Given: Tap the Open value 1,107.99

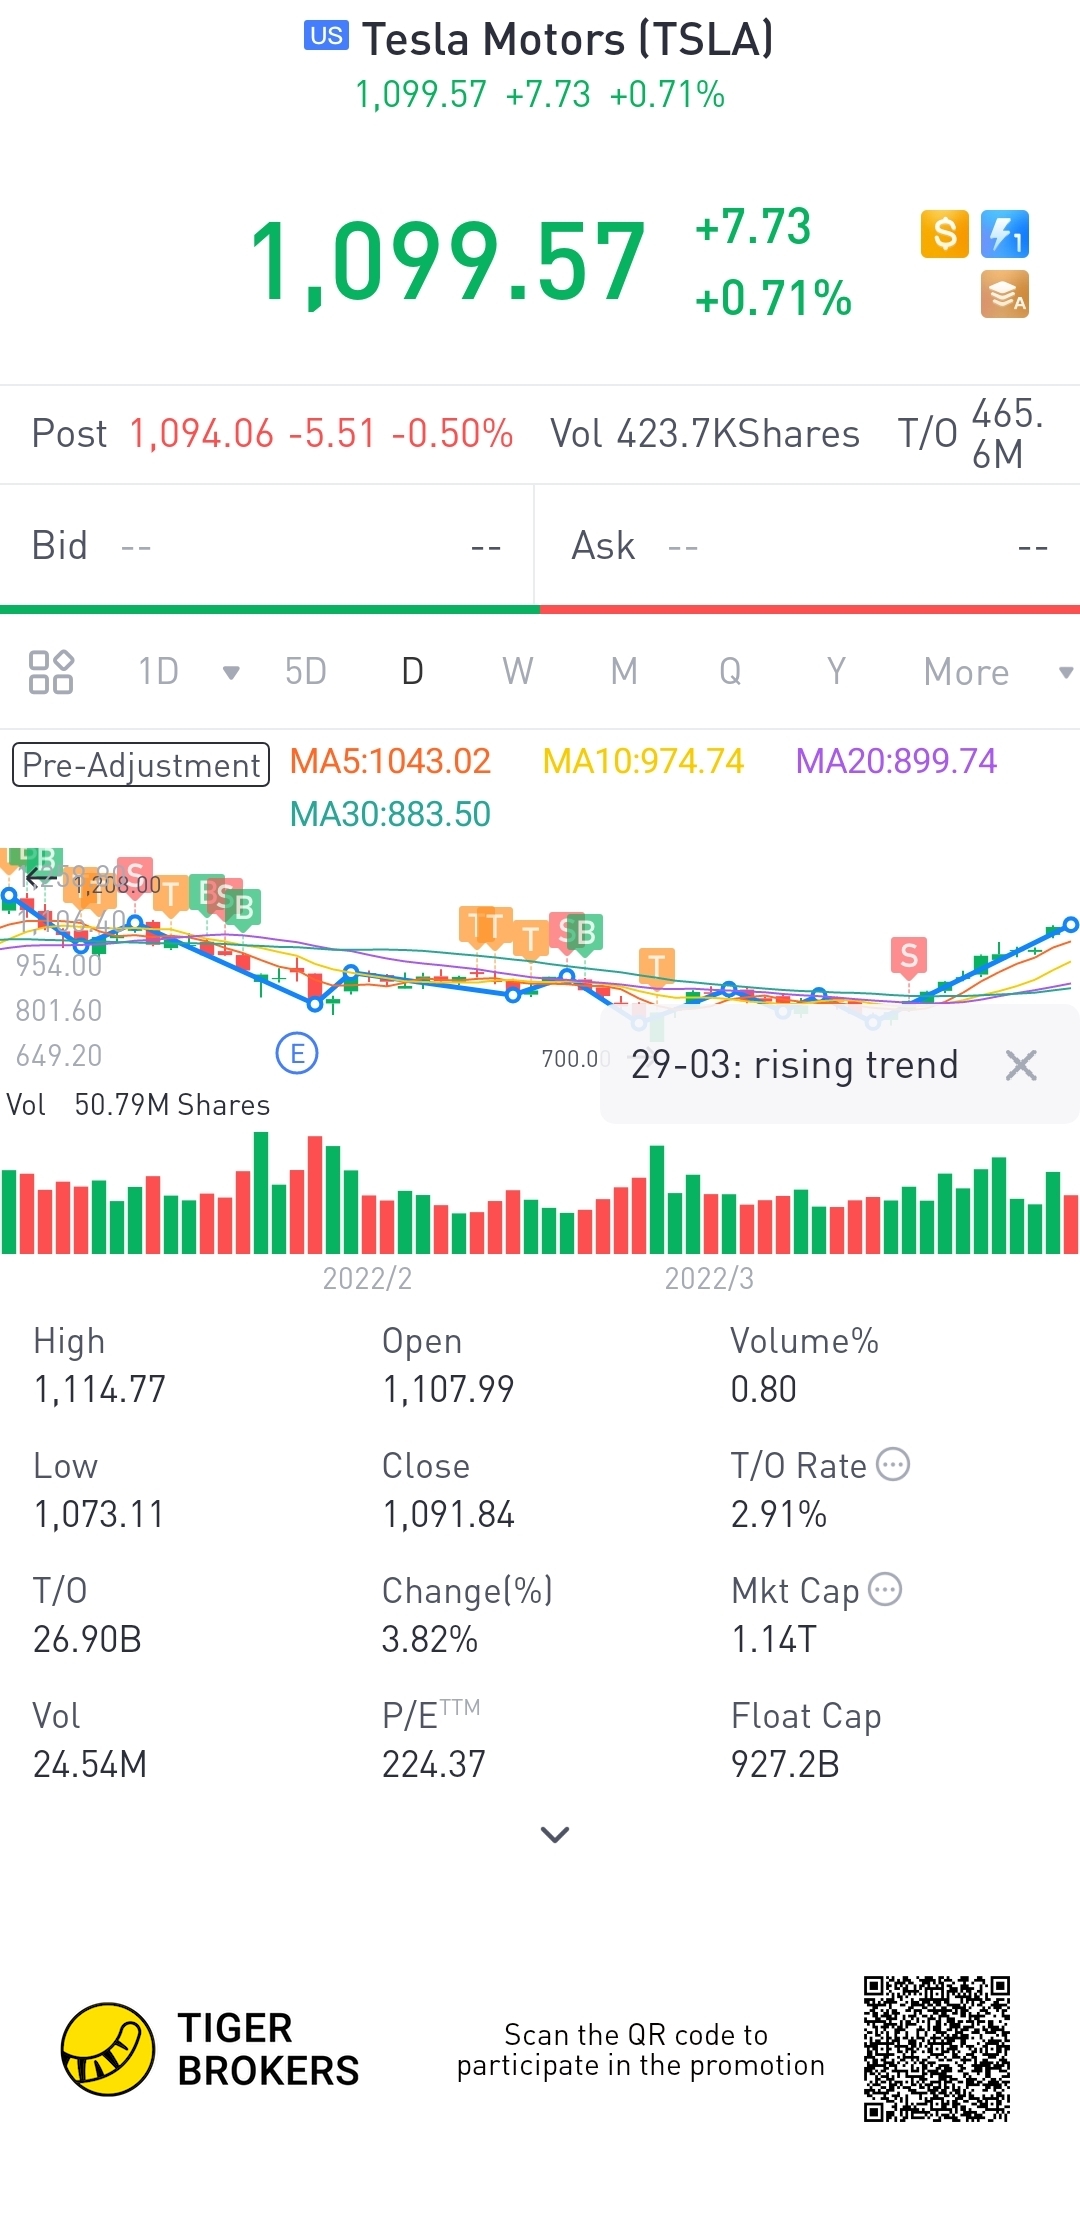Looking at the screenshot, I should tap(448, 1390).
